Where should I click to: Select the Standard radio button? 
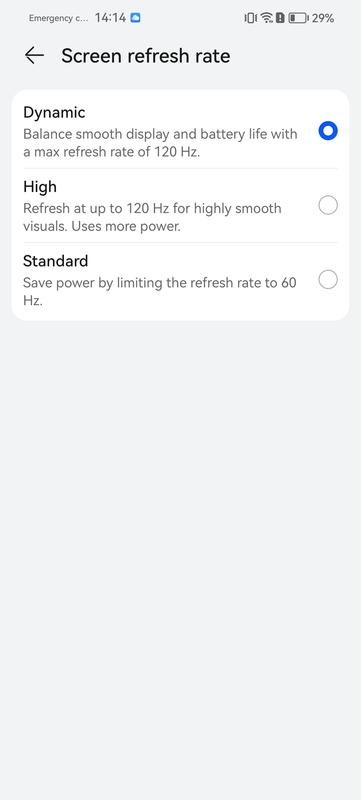(x=328, y=280)
